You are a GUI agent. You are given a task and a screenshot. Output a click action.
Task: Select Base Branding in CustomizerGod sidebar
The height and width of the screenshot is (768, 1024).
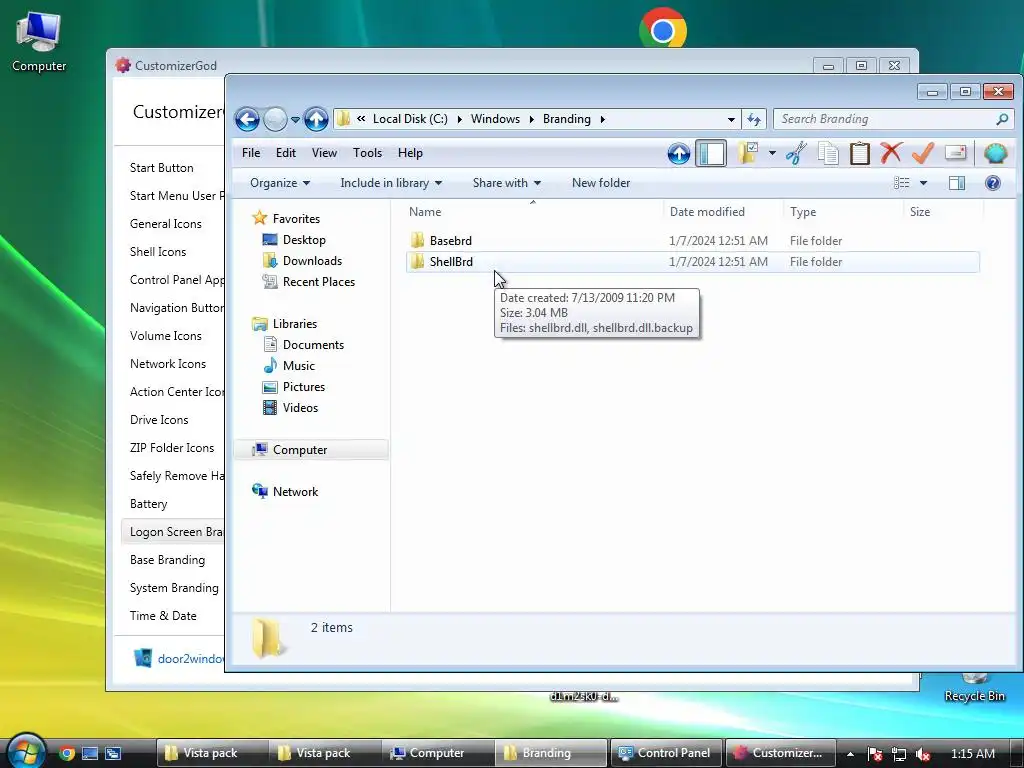(167, 560)
